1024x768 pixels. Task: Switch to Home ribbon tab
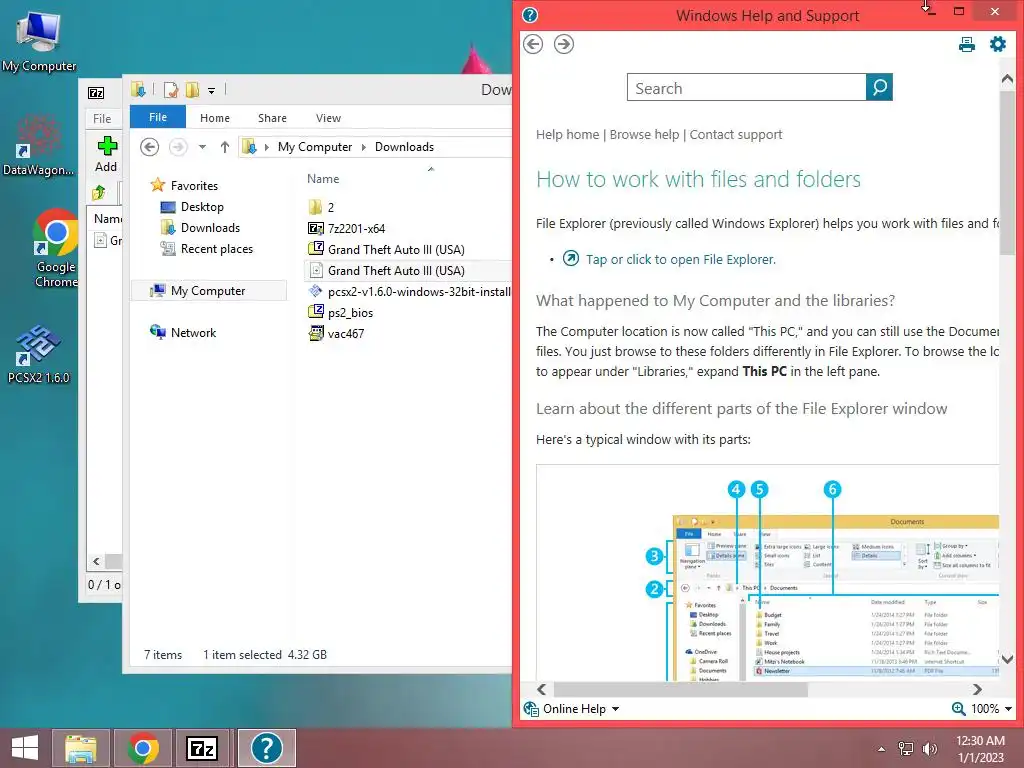[x=215, y=118]
